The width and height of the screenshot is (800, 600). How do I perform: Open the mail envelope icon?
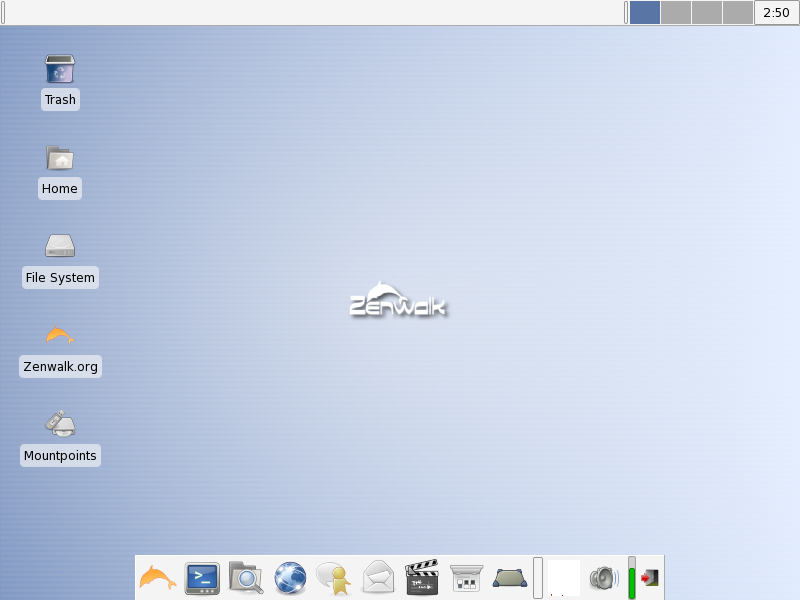tap(378, 577)
